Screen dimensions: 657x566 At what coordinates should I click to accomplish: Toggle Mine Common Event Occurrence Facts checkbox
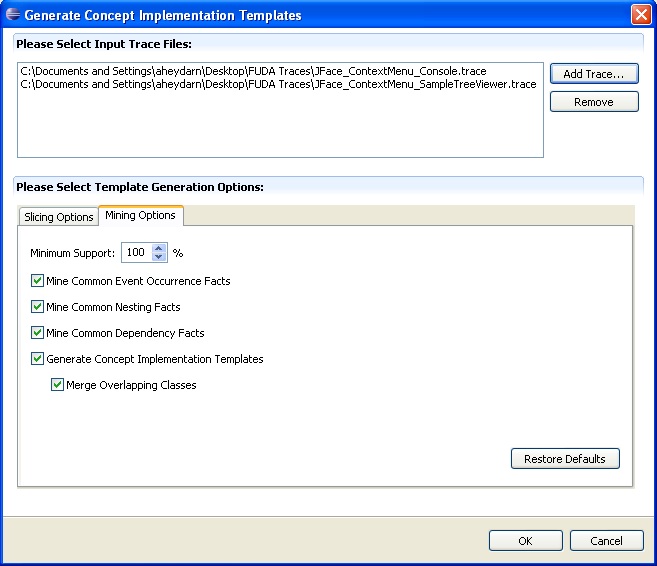pyautogui.click(x=38, y=281)
